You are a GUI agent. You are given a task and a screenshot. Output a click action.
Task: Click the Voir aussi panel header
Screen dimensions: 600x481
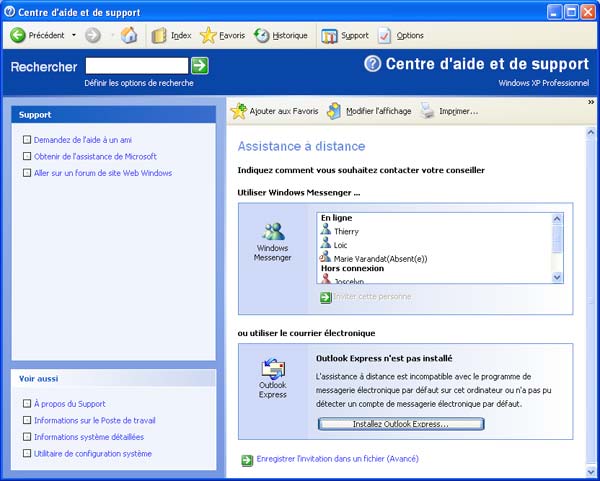pyautogui.click(x=114, y=378)
